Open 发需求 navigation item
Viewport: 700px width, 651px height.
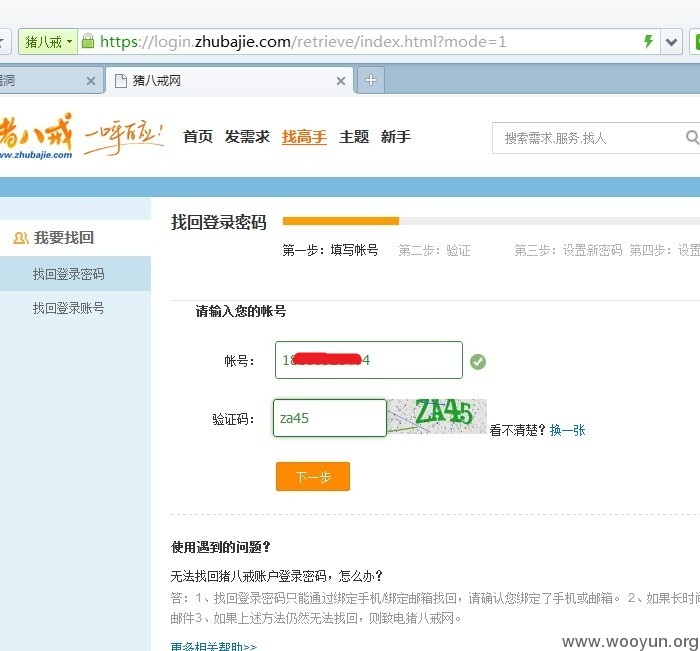point(247,137)
